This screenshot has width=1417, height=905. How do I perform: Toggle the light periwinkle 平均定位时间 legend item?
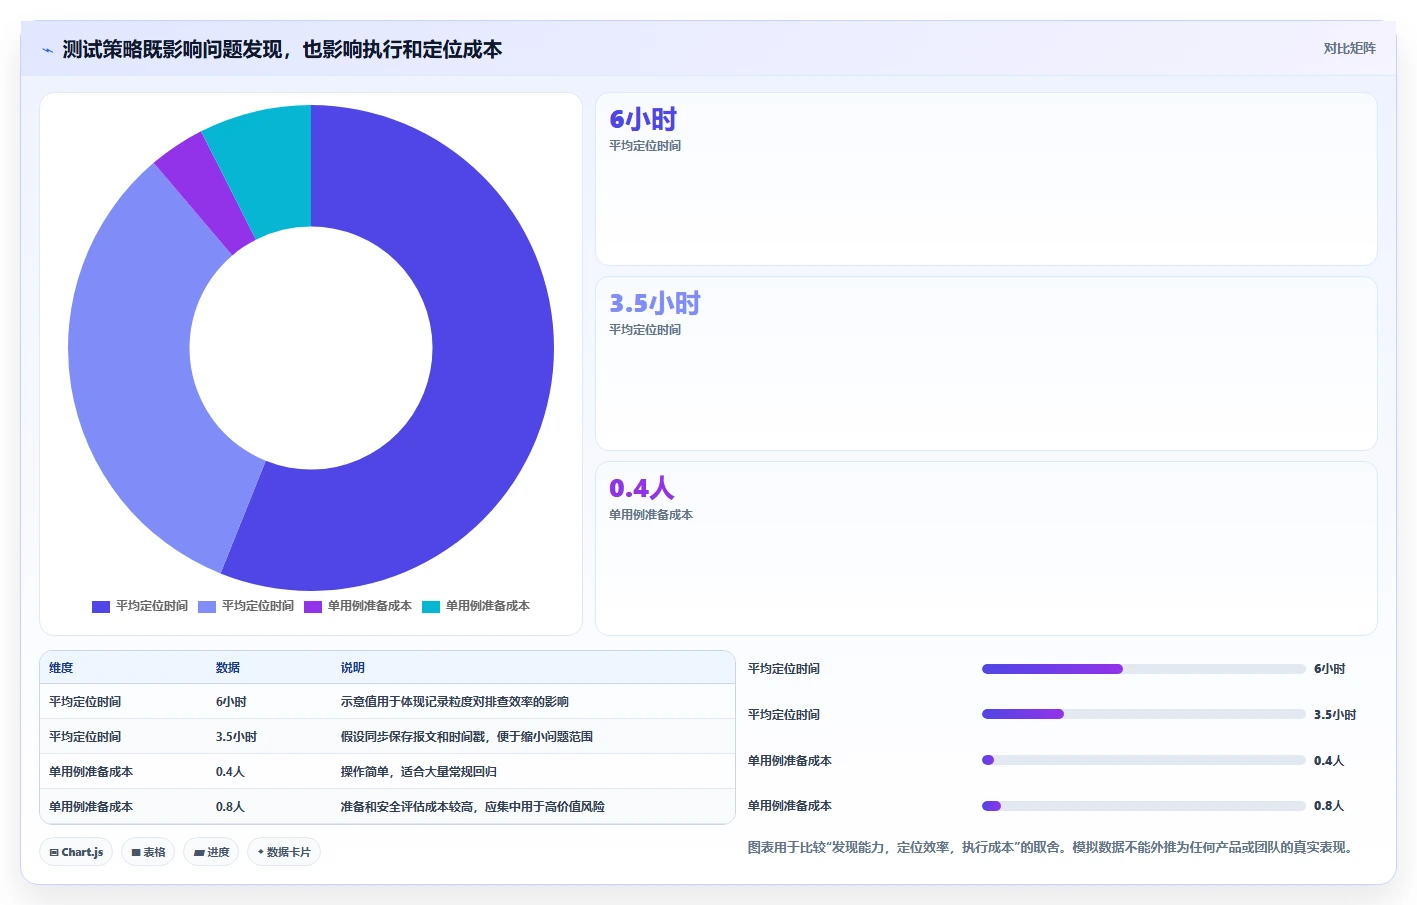click(x=246, y=606)
